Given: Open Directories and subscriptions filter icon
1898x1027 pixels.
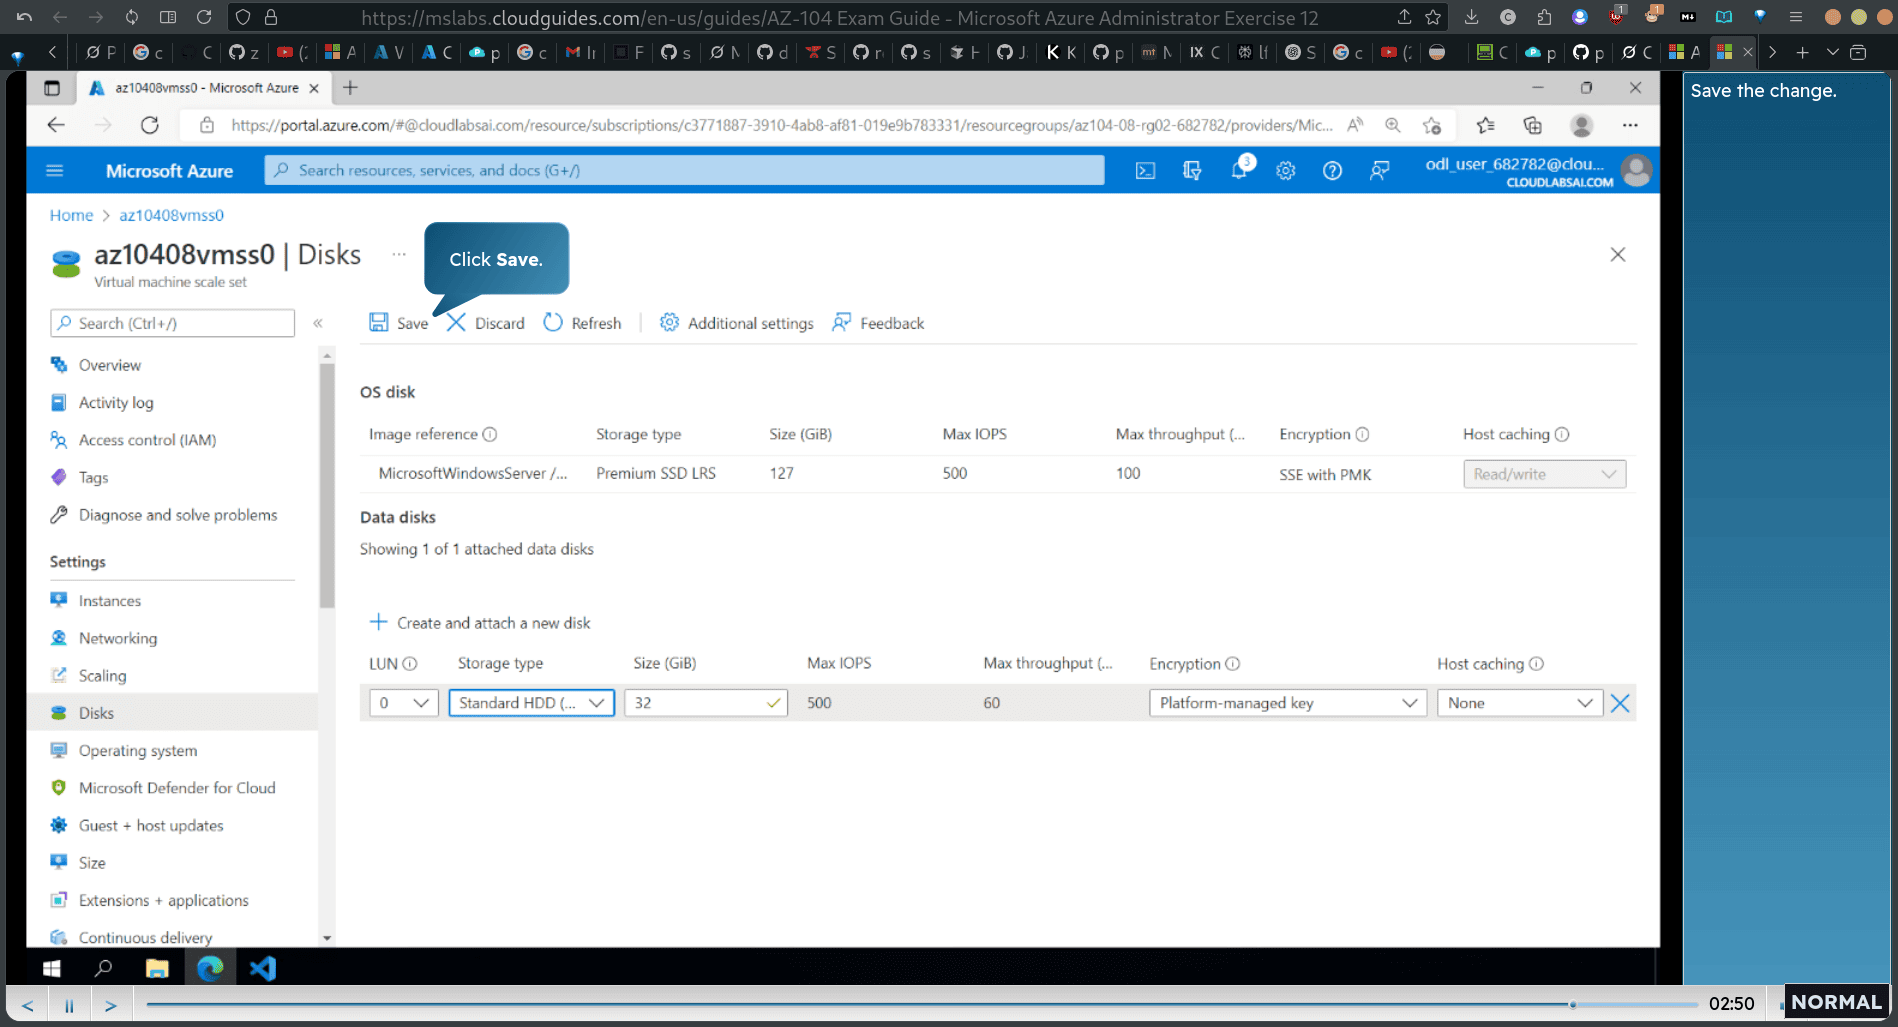Looking at the screenshot, I should point(1192,171).
